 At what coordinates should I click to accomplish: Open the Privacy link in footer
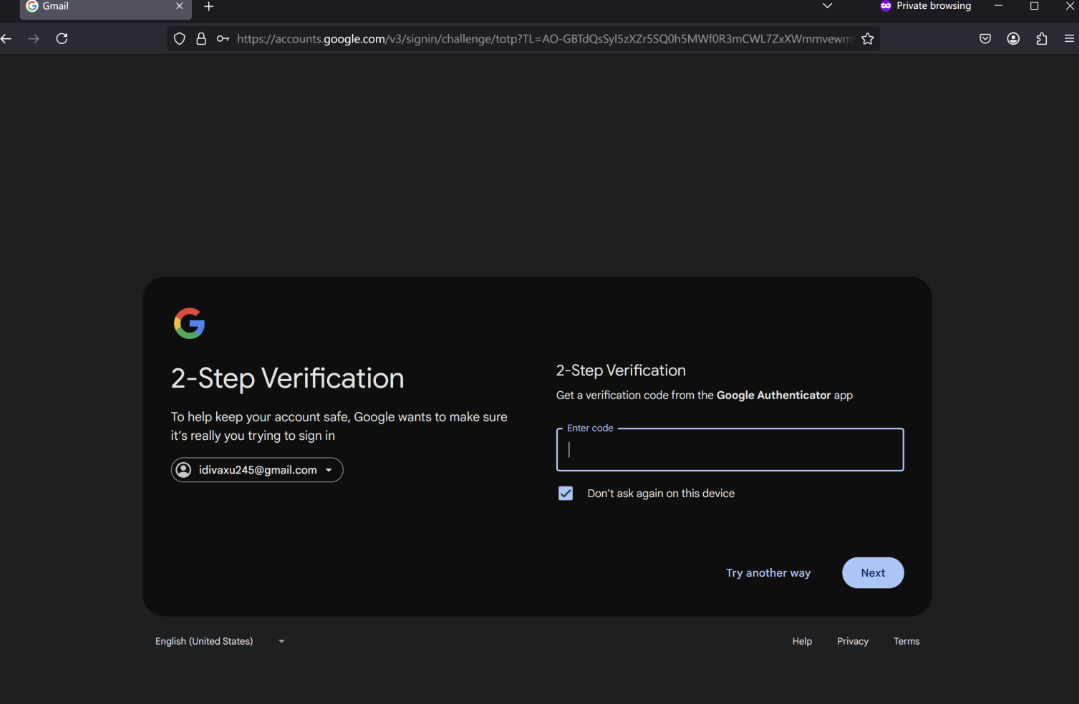click(x=852, y=641)
